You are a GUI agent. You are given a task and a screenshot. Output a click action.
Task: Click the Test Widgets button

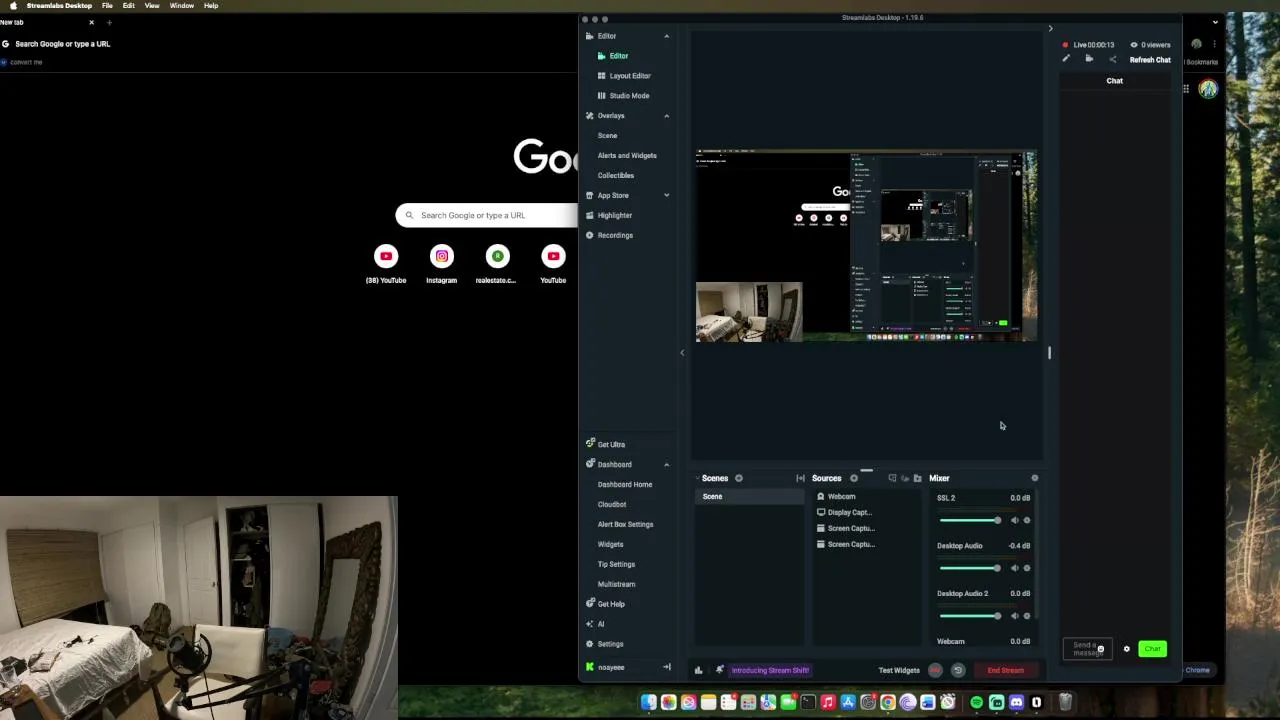click(898, 670)
